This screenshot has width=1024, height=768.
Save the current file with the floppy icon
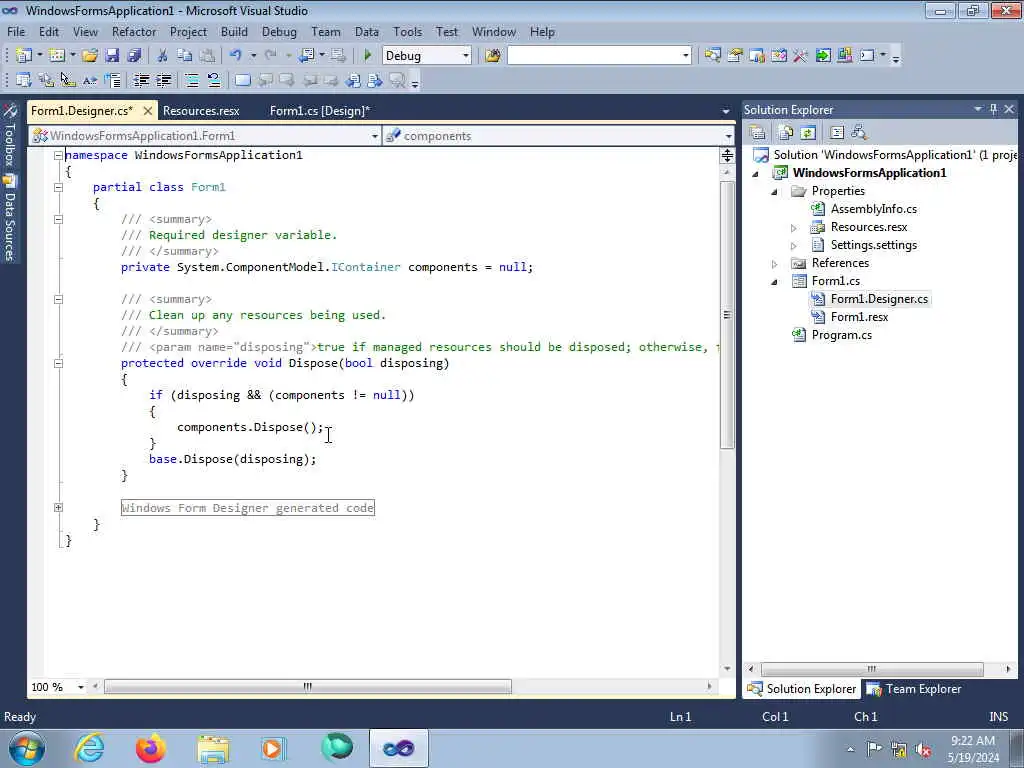pyautogui.click(x=112, y=56)
